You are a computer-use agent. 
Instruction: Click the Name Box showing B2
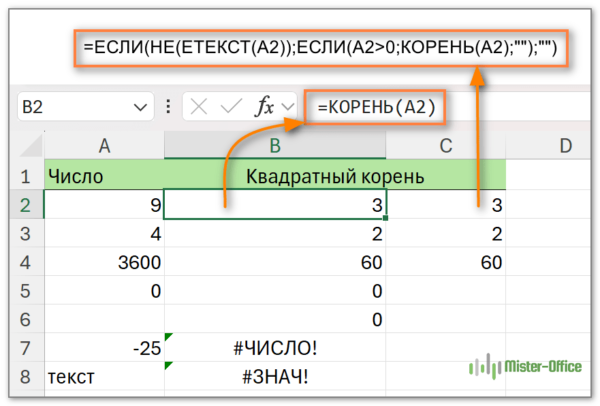70,107
